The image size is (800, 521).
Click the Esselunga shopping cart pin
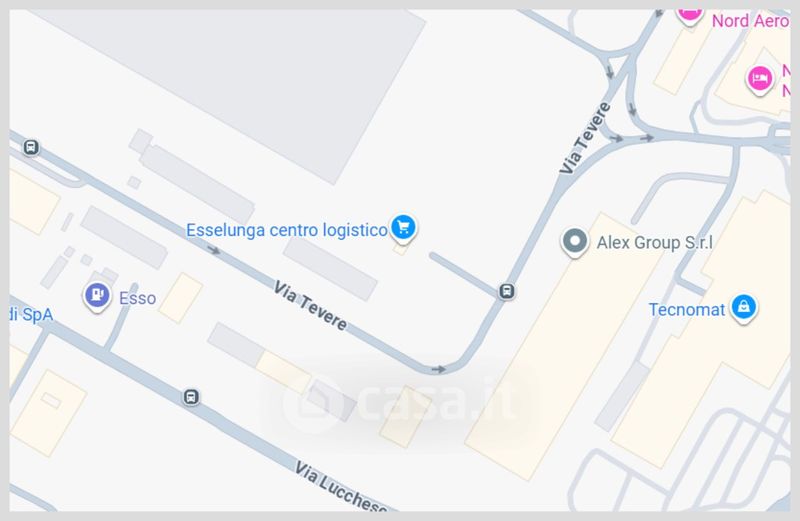(404, 228)
